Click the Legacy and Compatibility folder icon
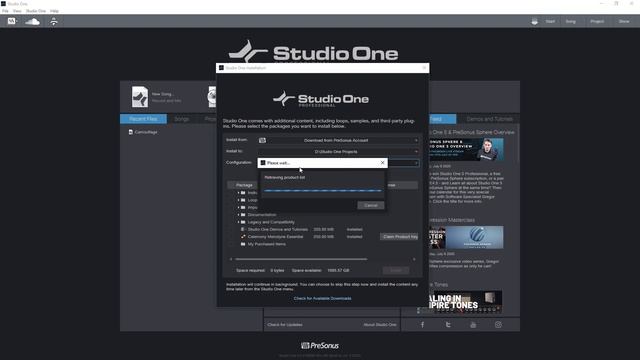The image size is (640, 360). tap(243, 222)
